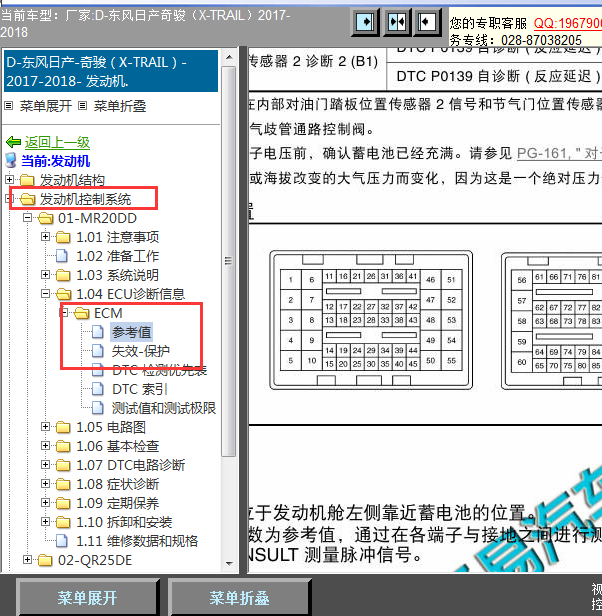Expand 1.05 电路图 folder
Viewport: 602px width, 616px height.
click(46, 427)
